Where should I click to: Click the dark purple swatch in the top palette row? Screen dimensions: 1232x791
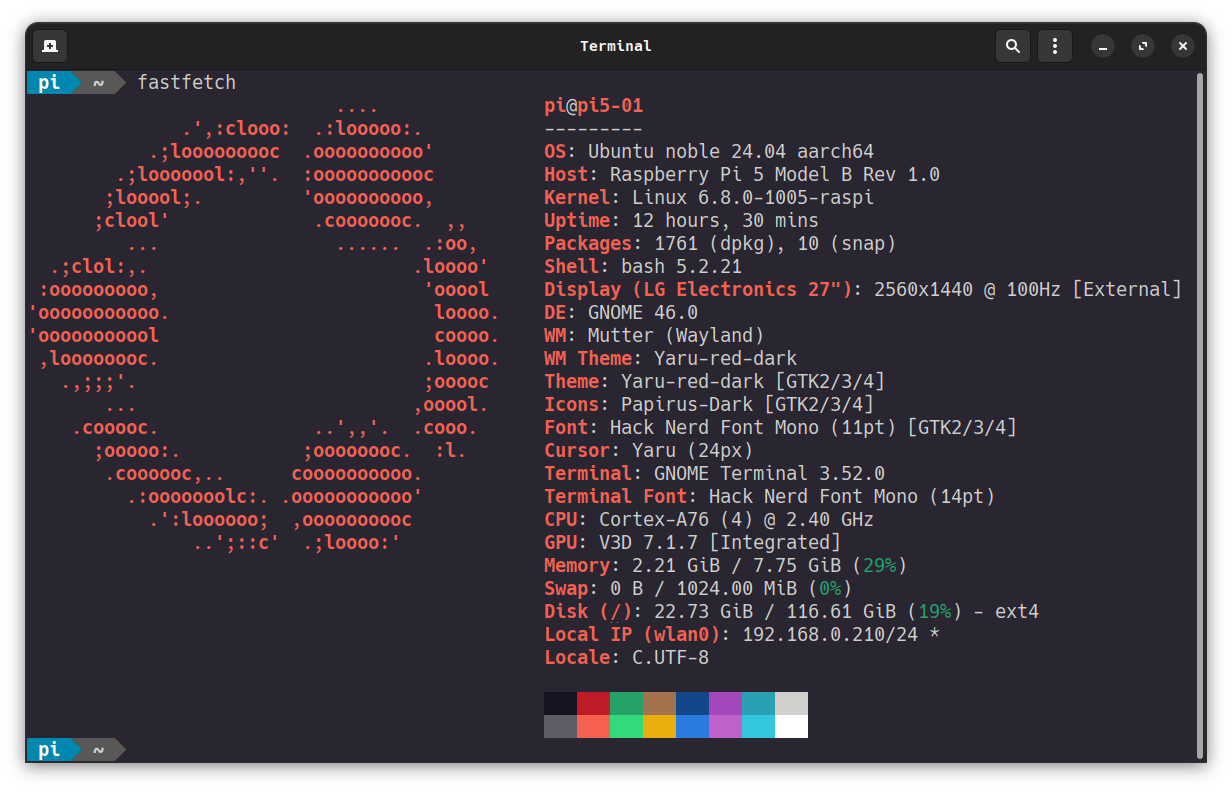725,704
